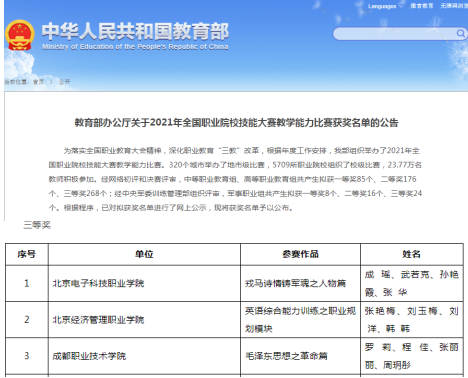Open the Languages dropdown
This screenshot has width=468, height=378.
click(385, 6)
